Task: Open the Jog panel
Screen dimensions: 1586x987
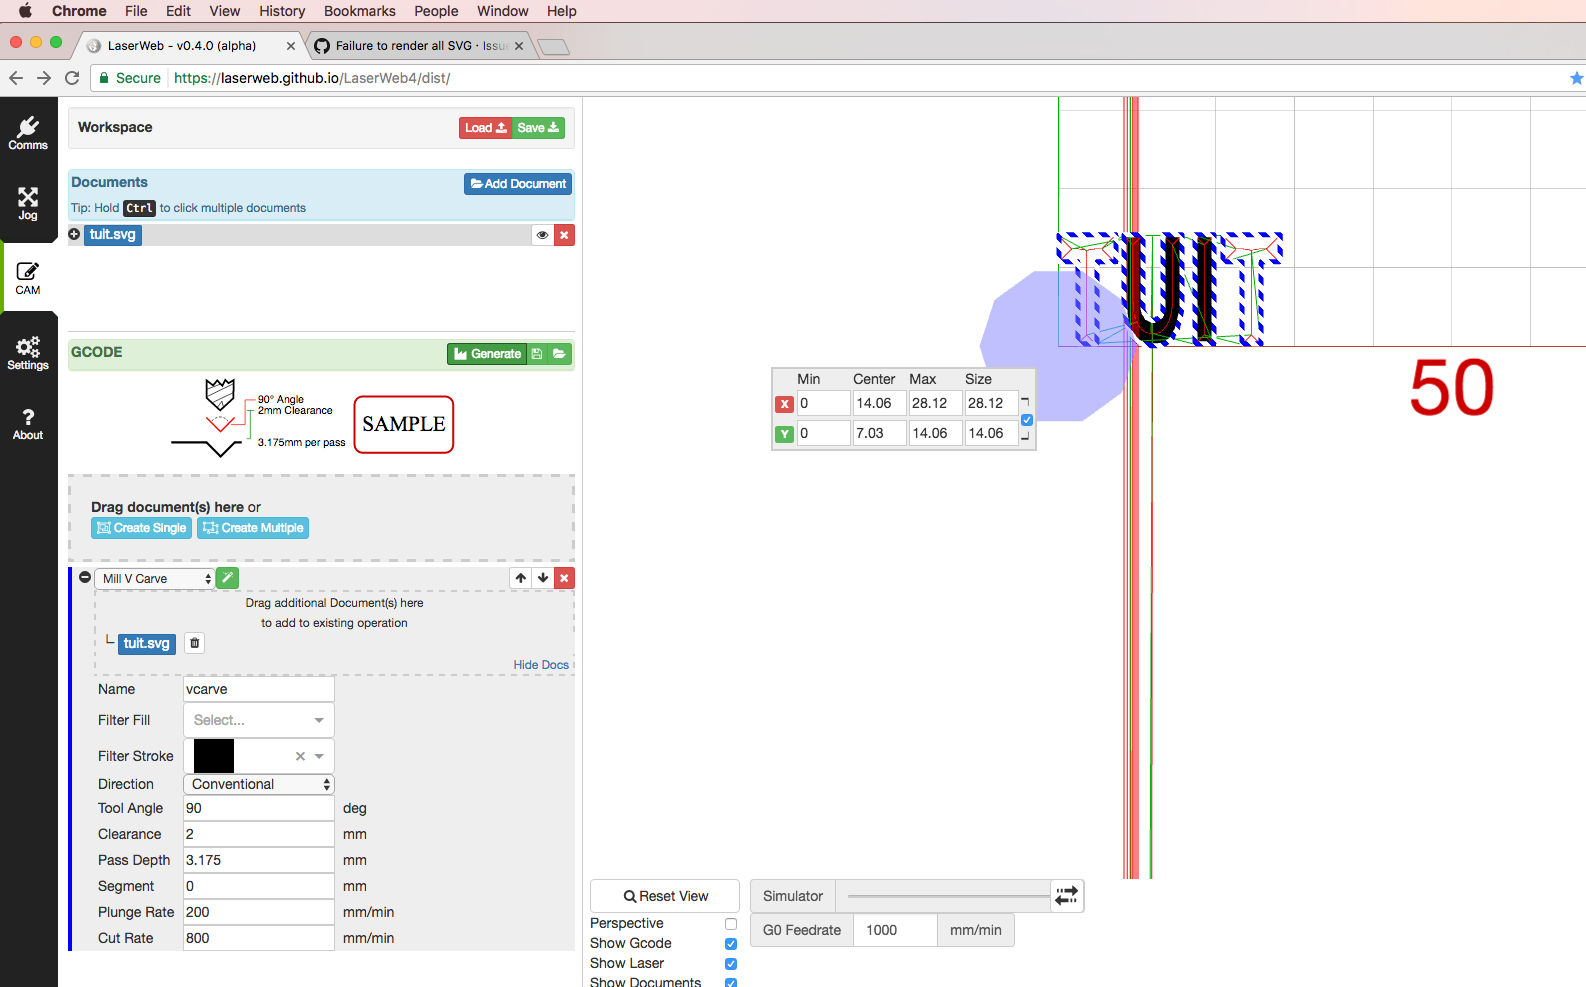Action: coord(28,203)
